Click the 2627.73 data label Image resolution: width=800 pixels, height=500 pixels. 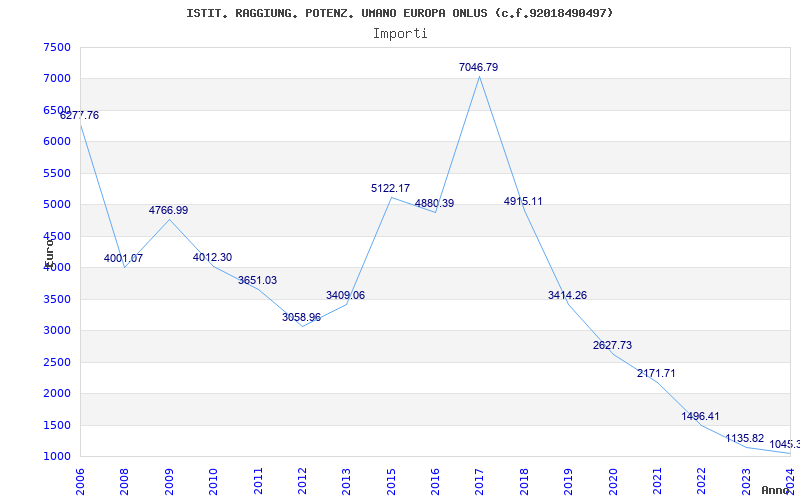click(x=612, y=345)
